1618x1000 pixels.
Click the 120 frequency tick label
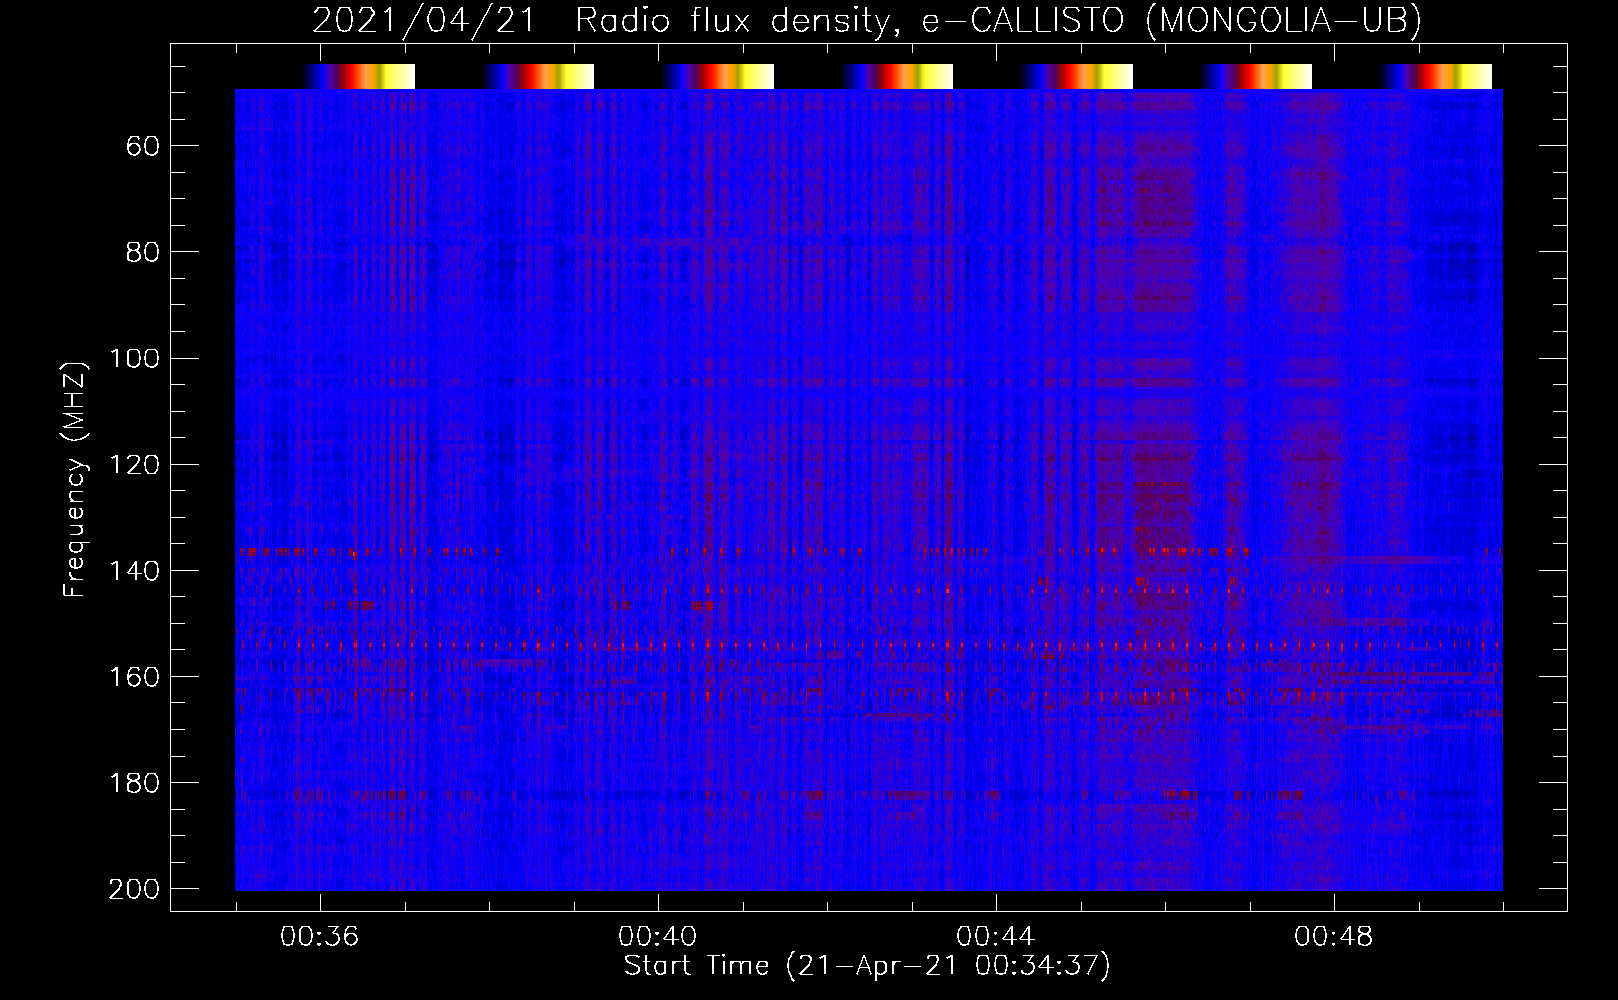[135, 465]
